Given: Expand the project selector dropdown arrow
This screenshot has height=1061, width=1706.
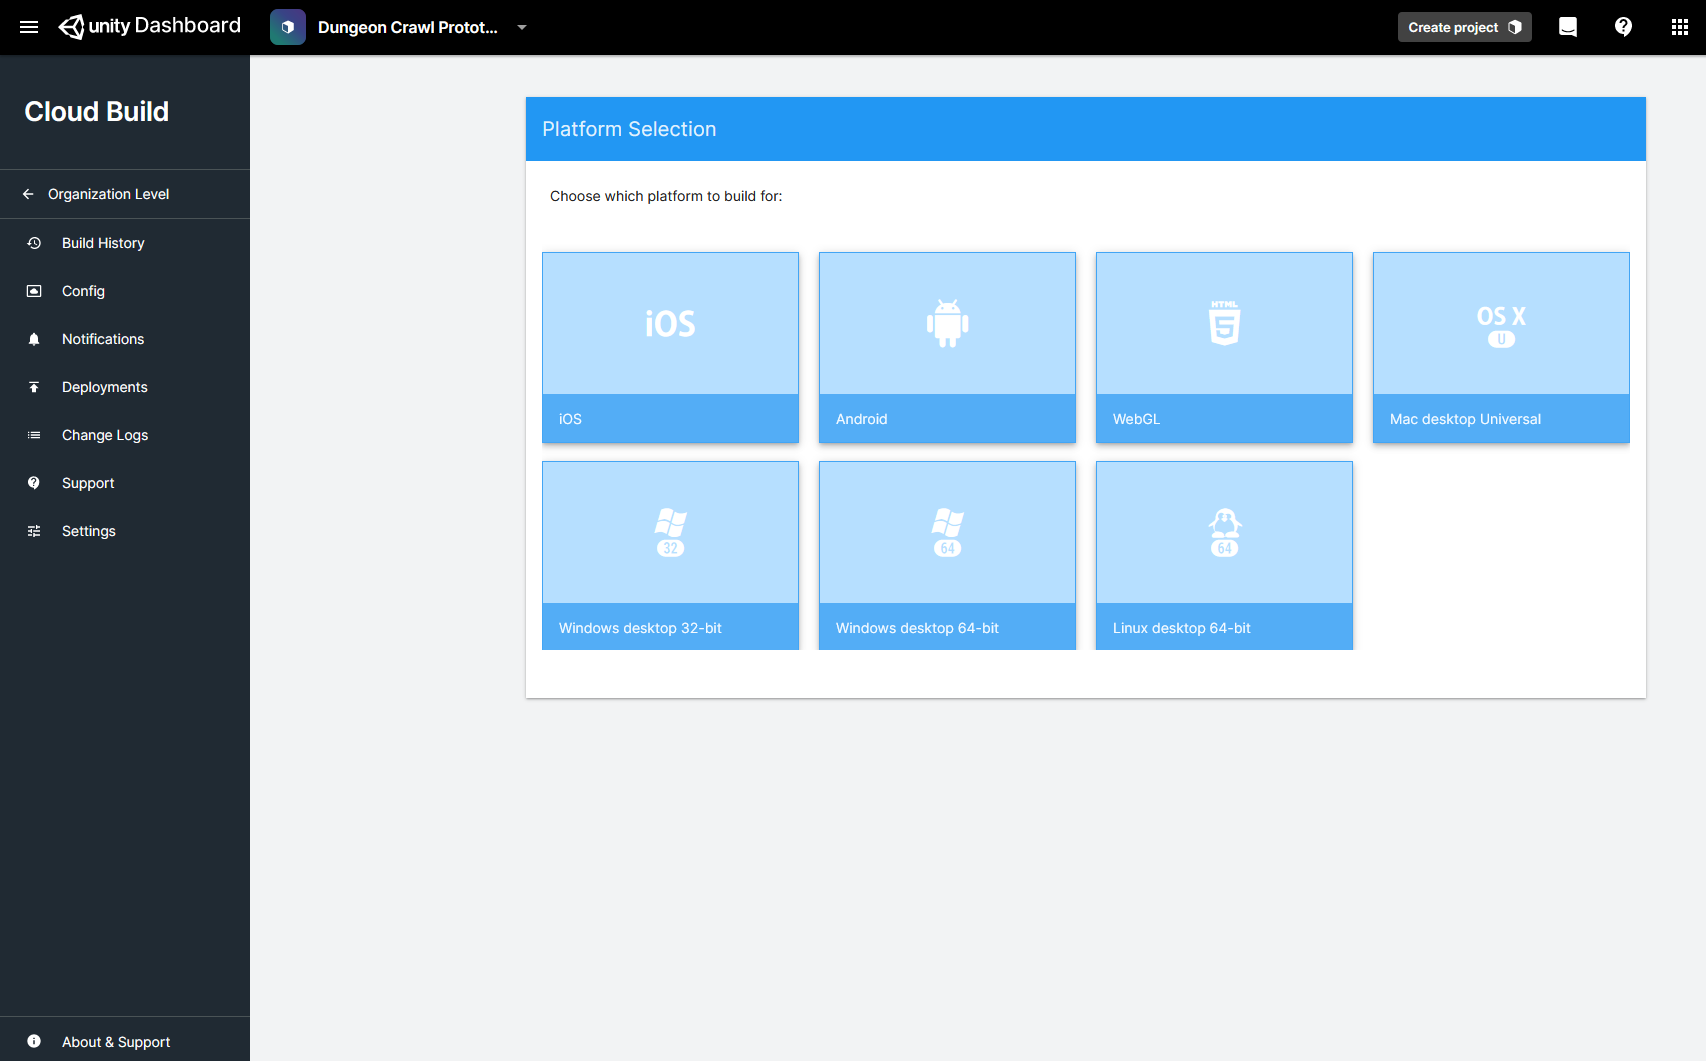Looking at the screenshot, I should 522,27.
